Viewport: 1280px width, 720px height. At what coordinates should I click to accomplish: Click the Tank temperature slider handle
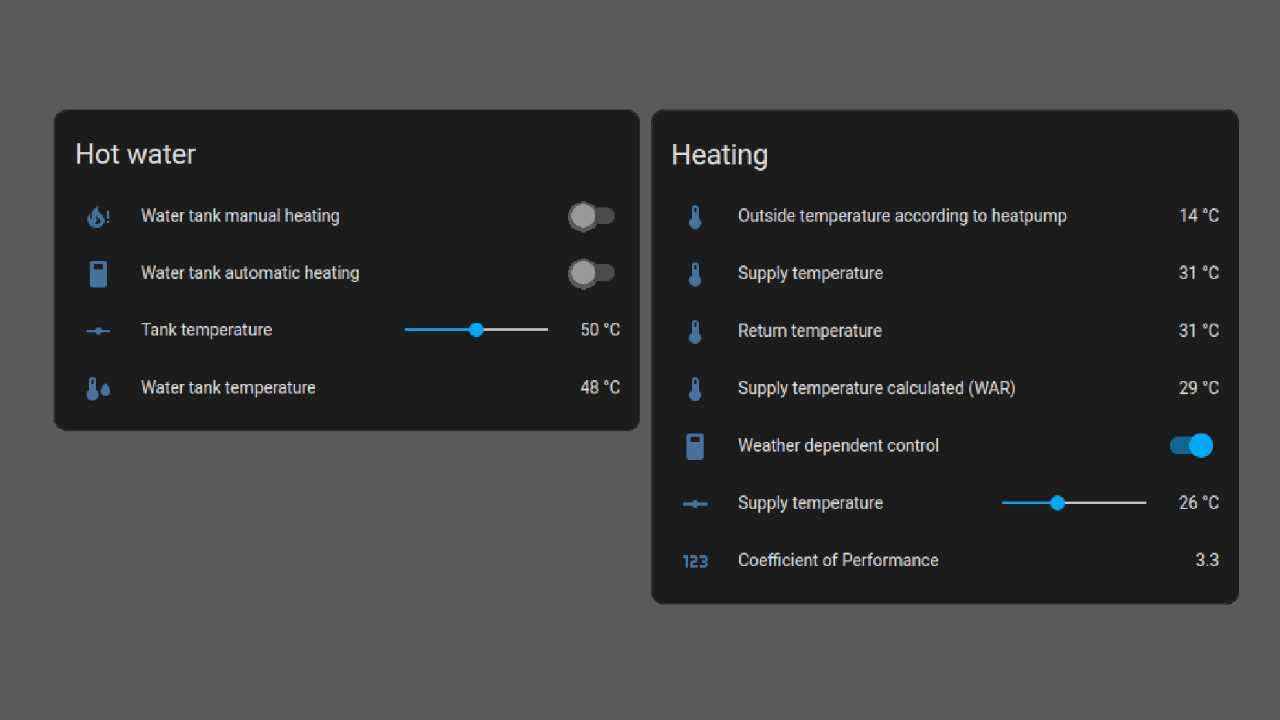click(x=476, y=330)
